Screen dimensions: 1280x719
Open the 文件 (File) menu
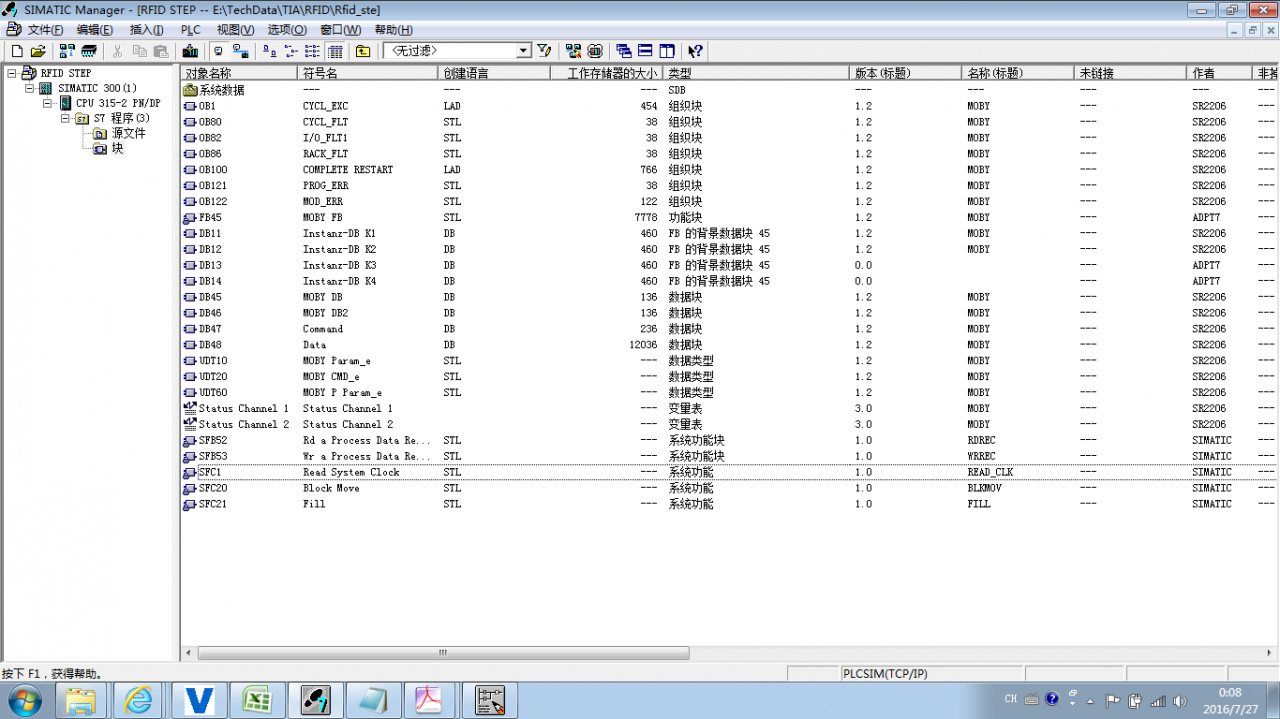point(45,30)
